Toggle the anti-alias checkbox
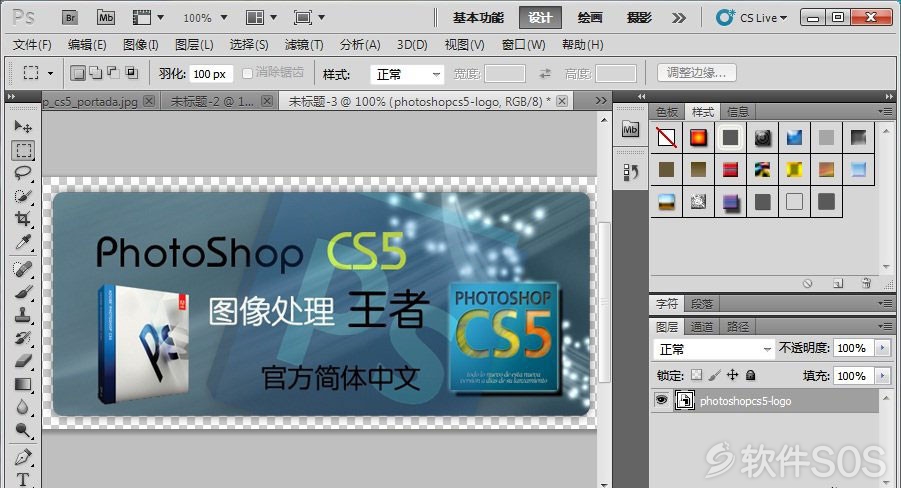This screenshot has height=488, width=901. (x=248, y=73)
